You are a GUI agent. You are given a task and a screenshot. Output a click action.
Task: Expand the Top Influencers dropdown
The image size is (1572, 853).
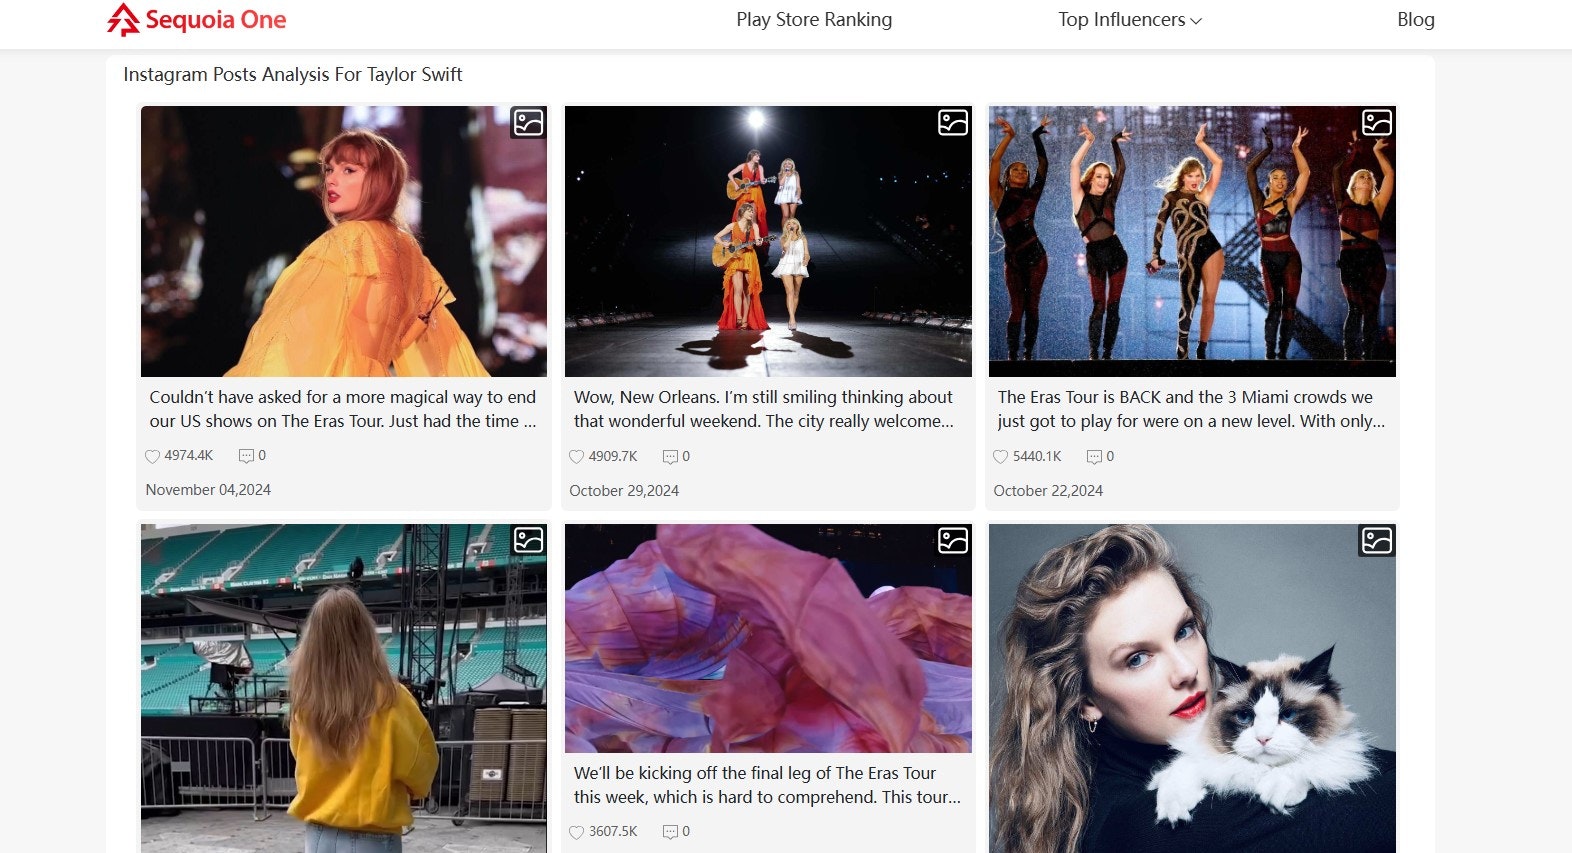(x=1130, y=19)
